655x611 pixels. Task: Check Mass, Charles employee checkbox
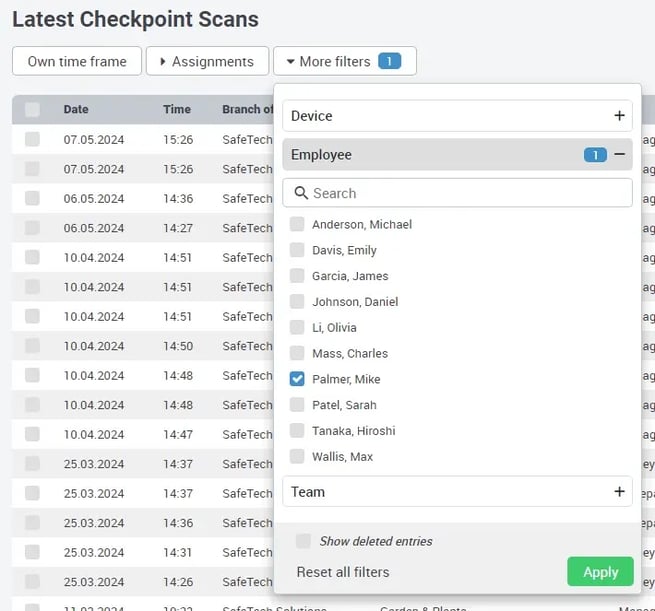point(297,353)
